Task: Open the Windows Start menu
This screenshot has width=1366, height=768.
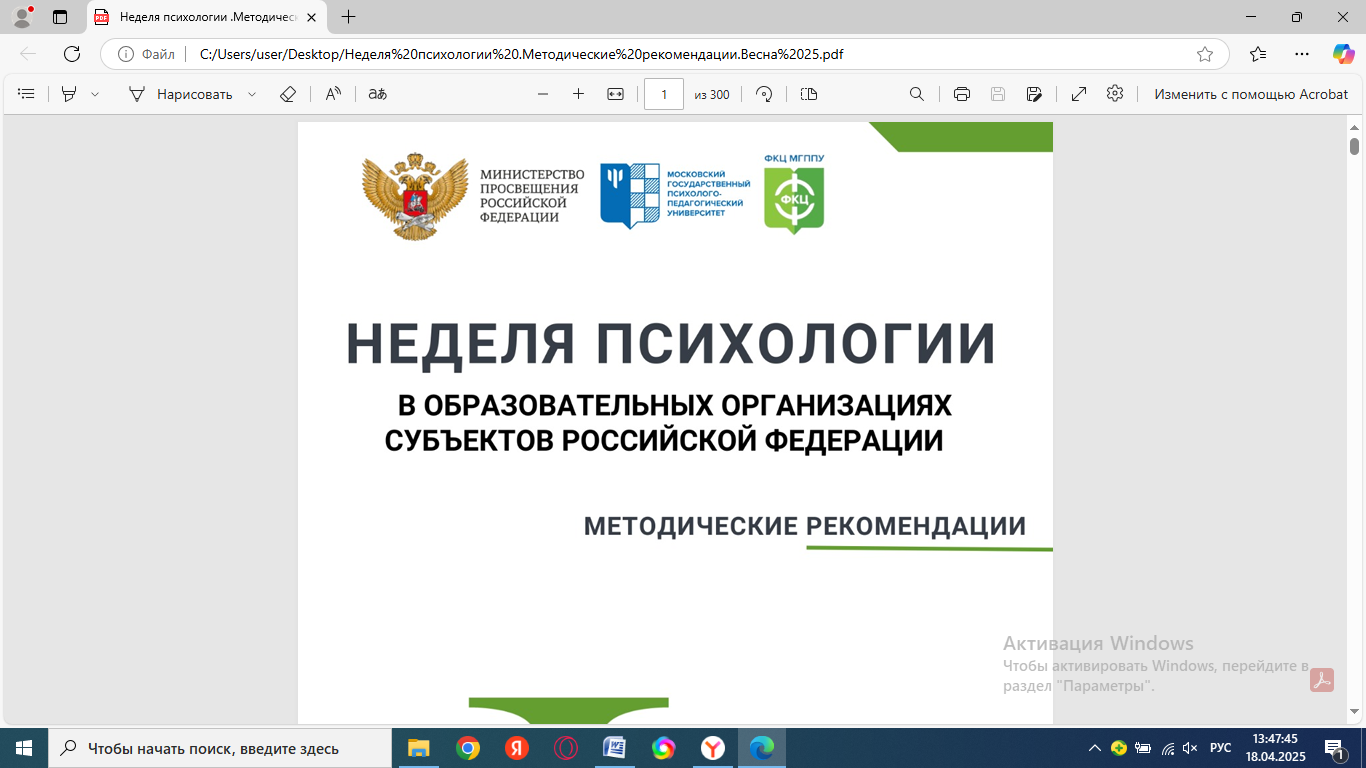Action: pos(24,748)
